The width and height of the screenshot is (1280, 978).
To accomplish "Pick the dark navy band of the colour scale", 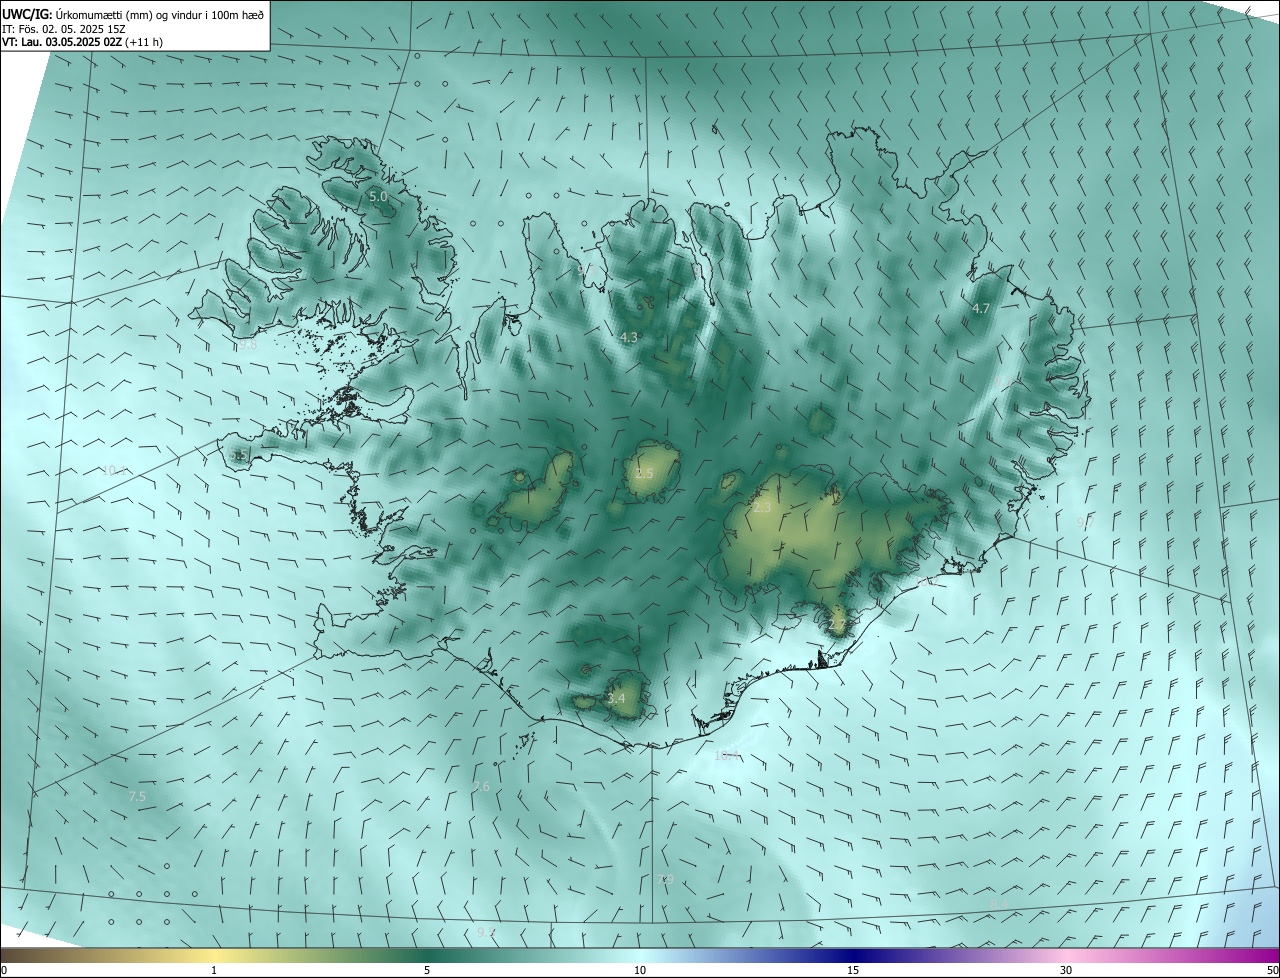I will coord(853,956).
